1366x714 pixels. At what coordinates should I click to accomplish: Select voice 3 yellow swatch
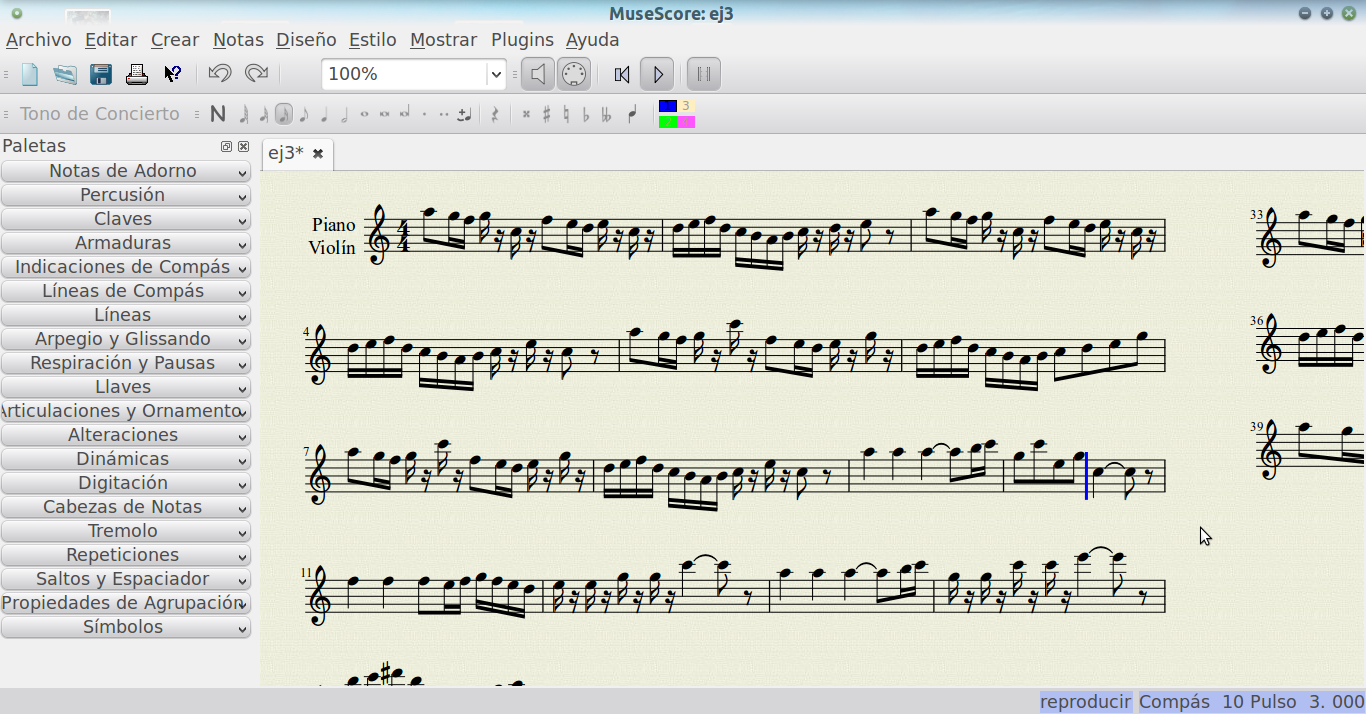click(686, 106)
